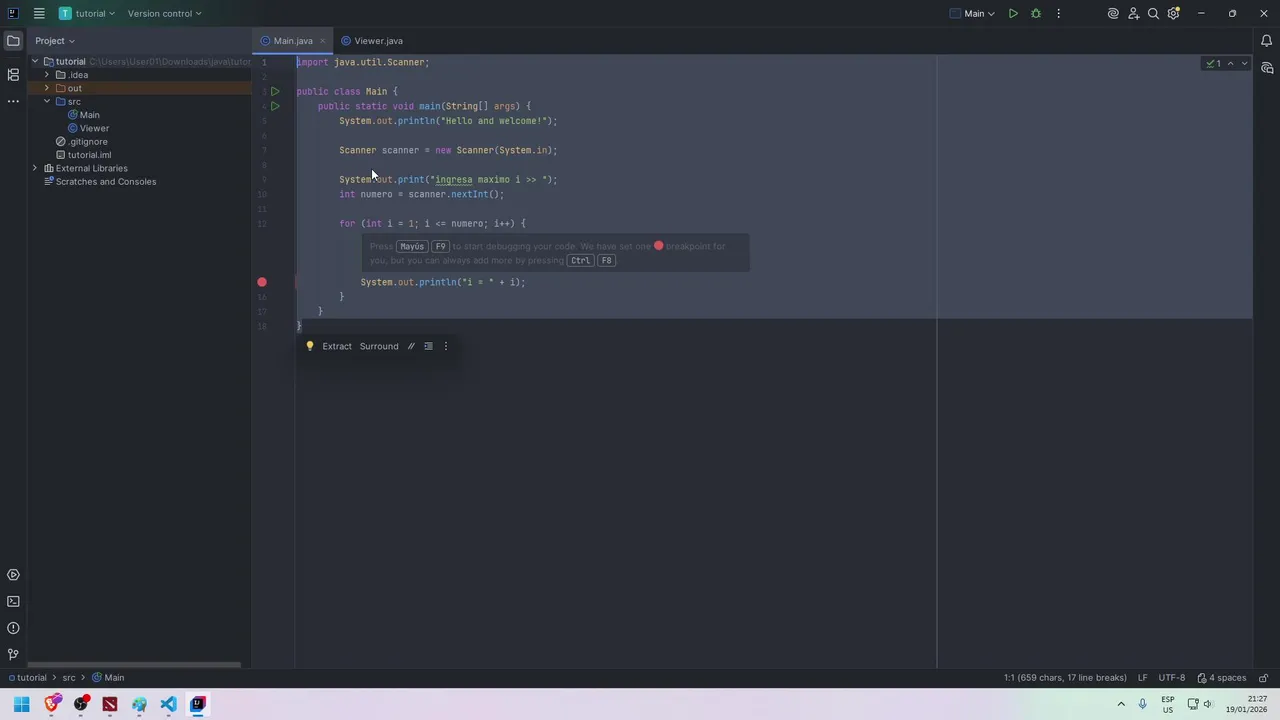The height and width of the screenshot is (720, 1280).
Task: Go to next highlighted error arrow
Action: point(1244,63)
